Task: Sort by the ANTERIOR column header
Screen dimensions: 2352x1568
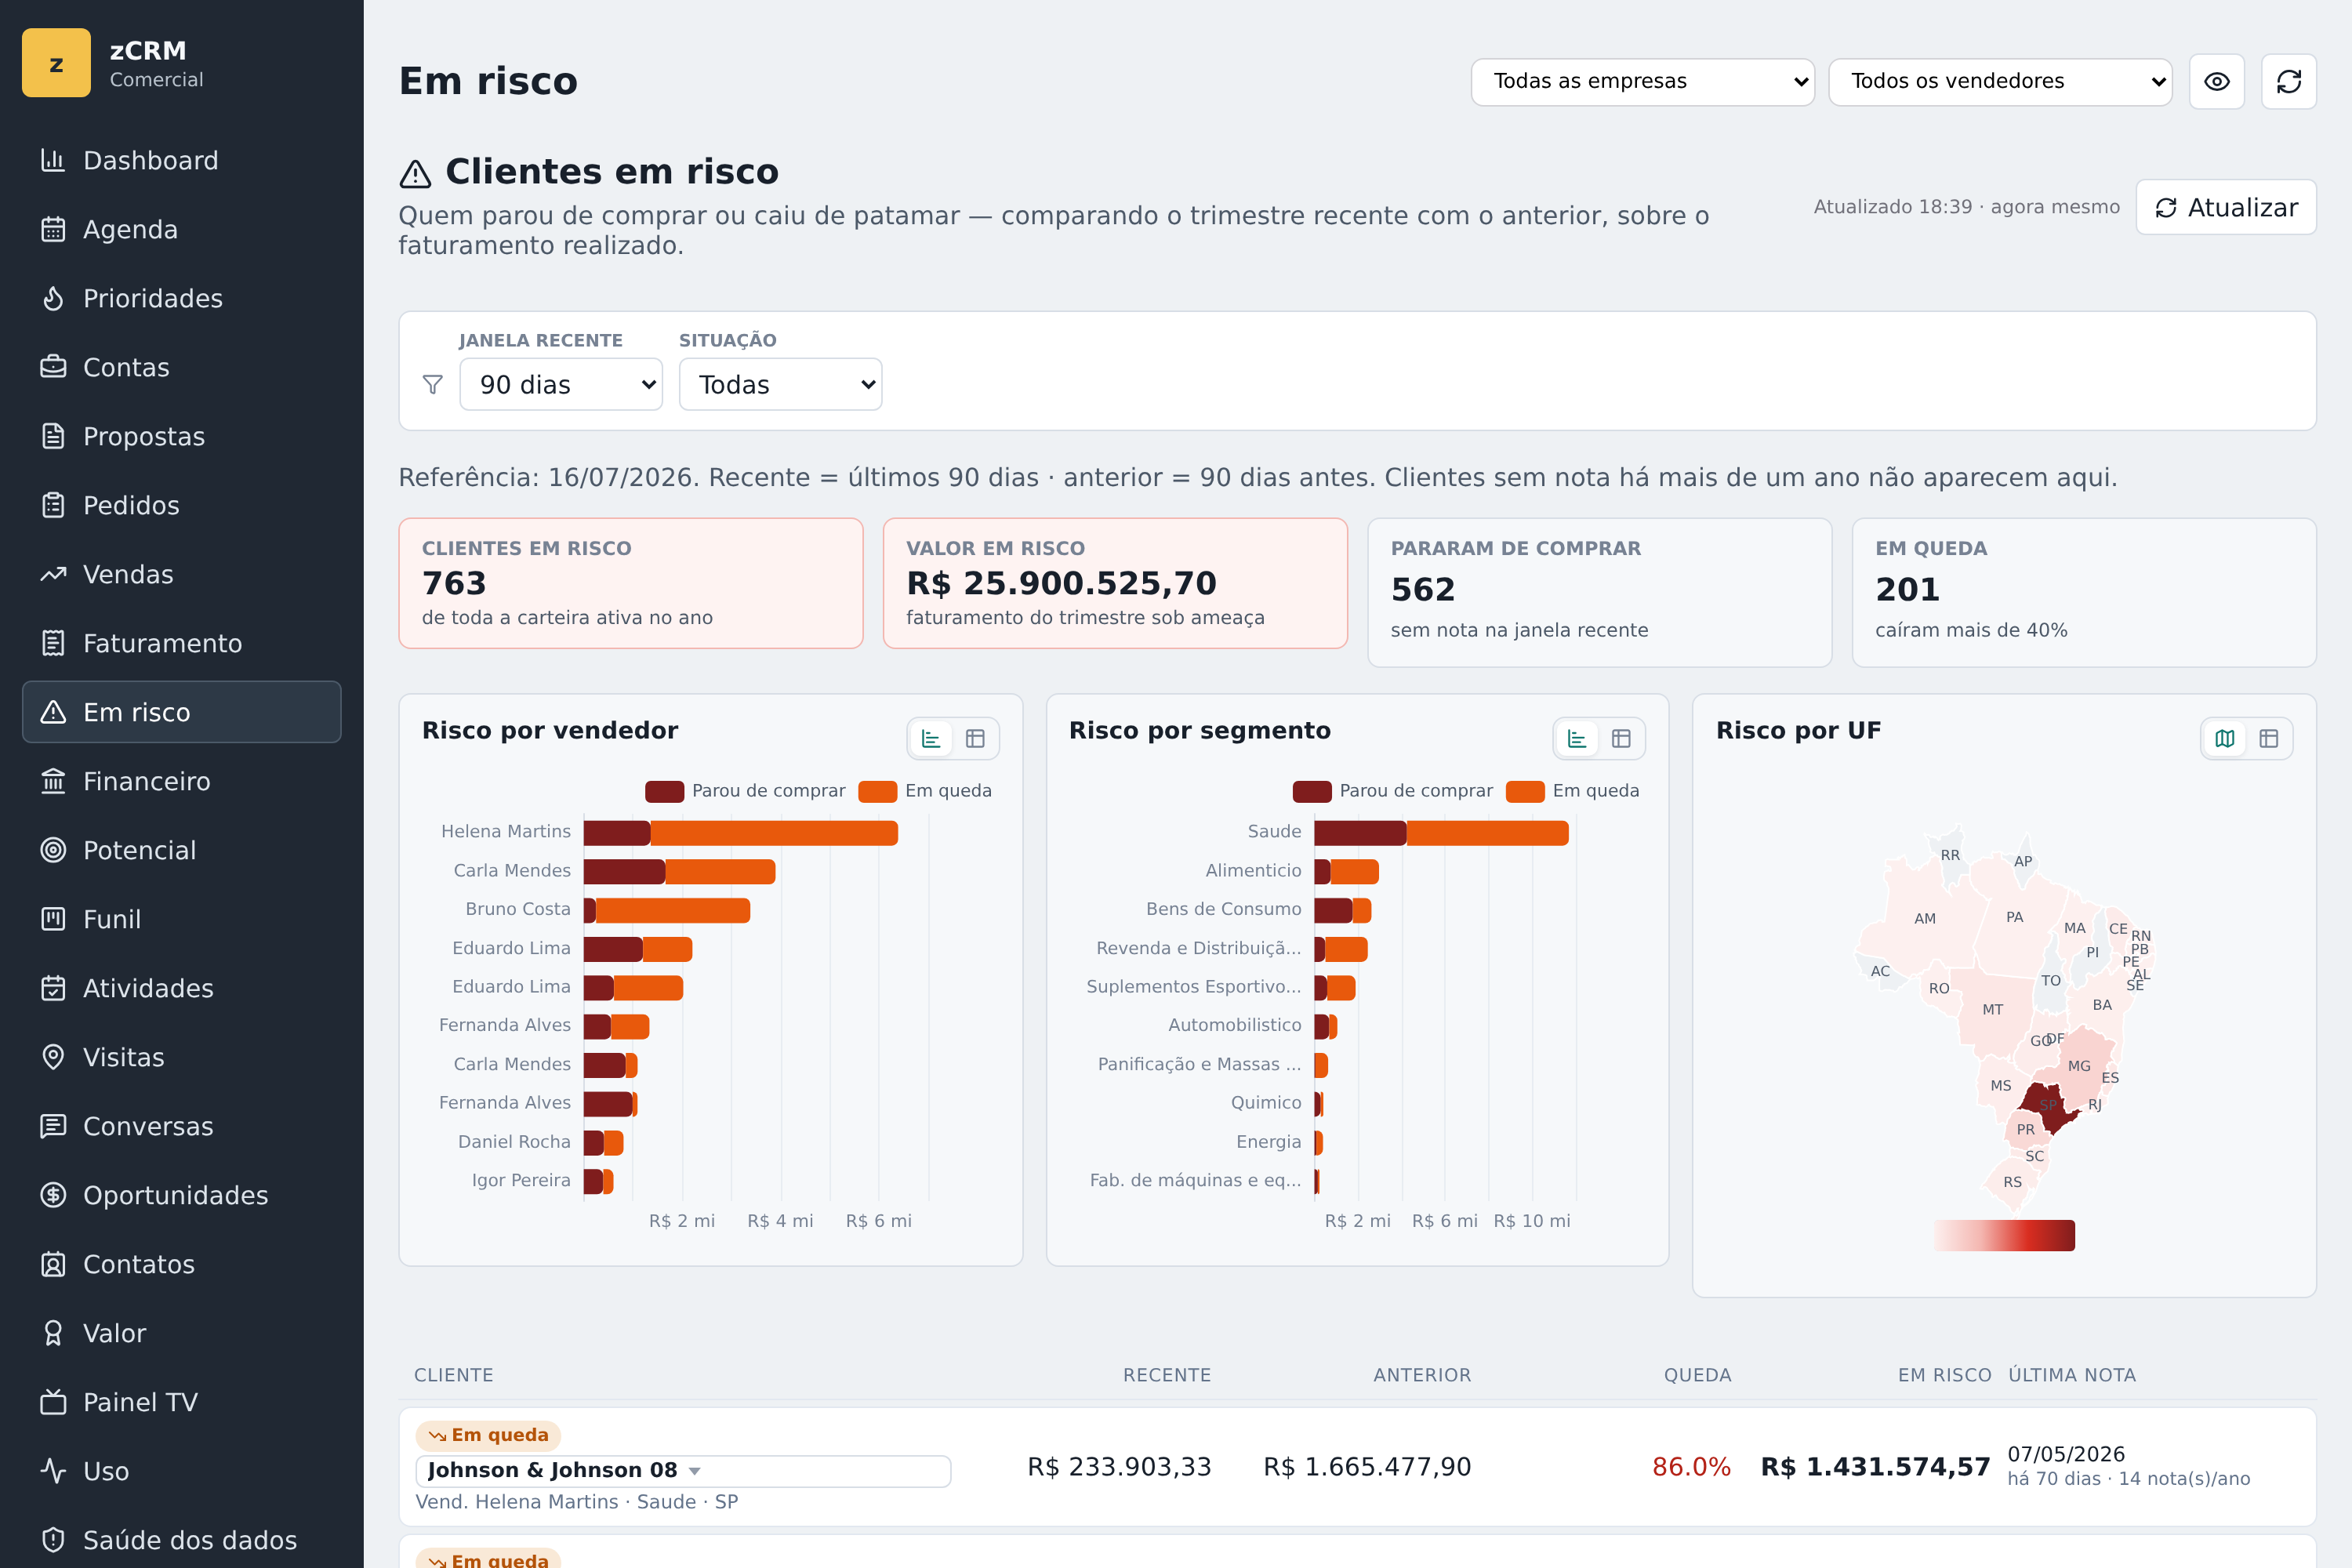Action: click(x=1422, y=1375)
